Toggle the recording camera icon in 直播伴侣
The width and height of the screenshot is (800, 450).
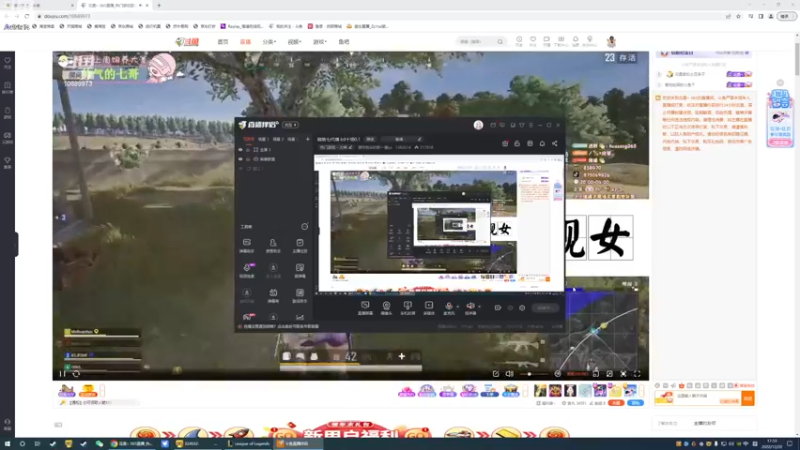tap(497, 308)
